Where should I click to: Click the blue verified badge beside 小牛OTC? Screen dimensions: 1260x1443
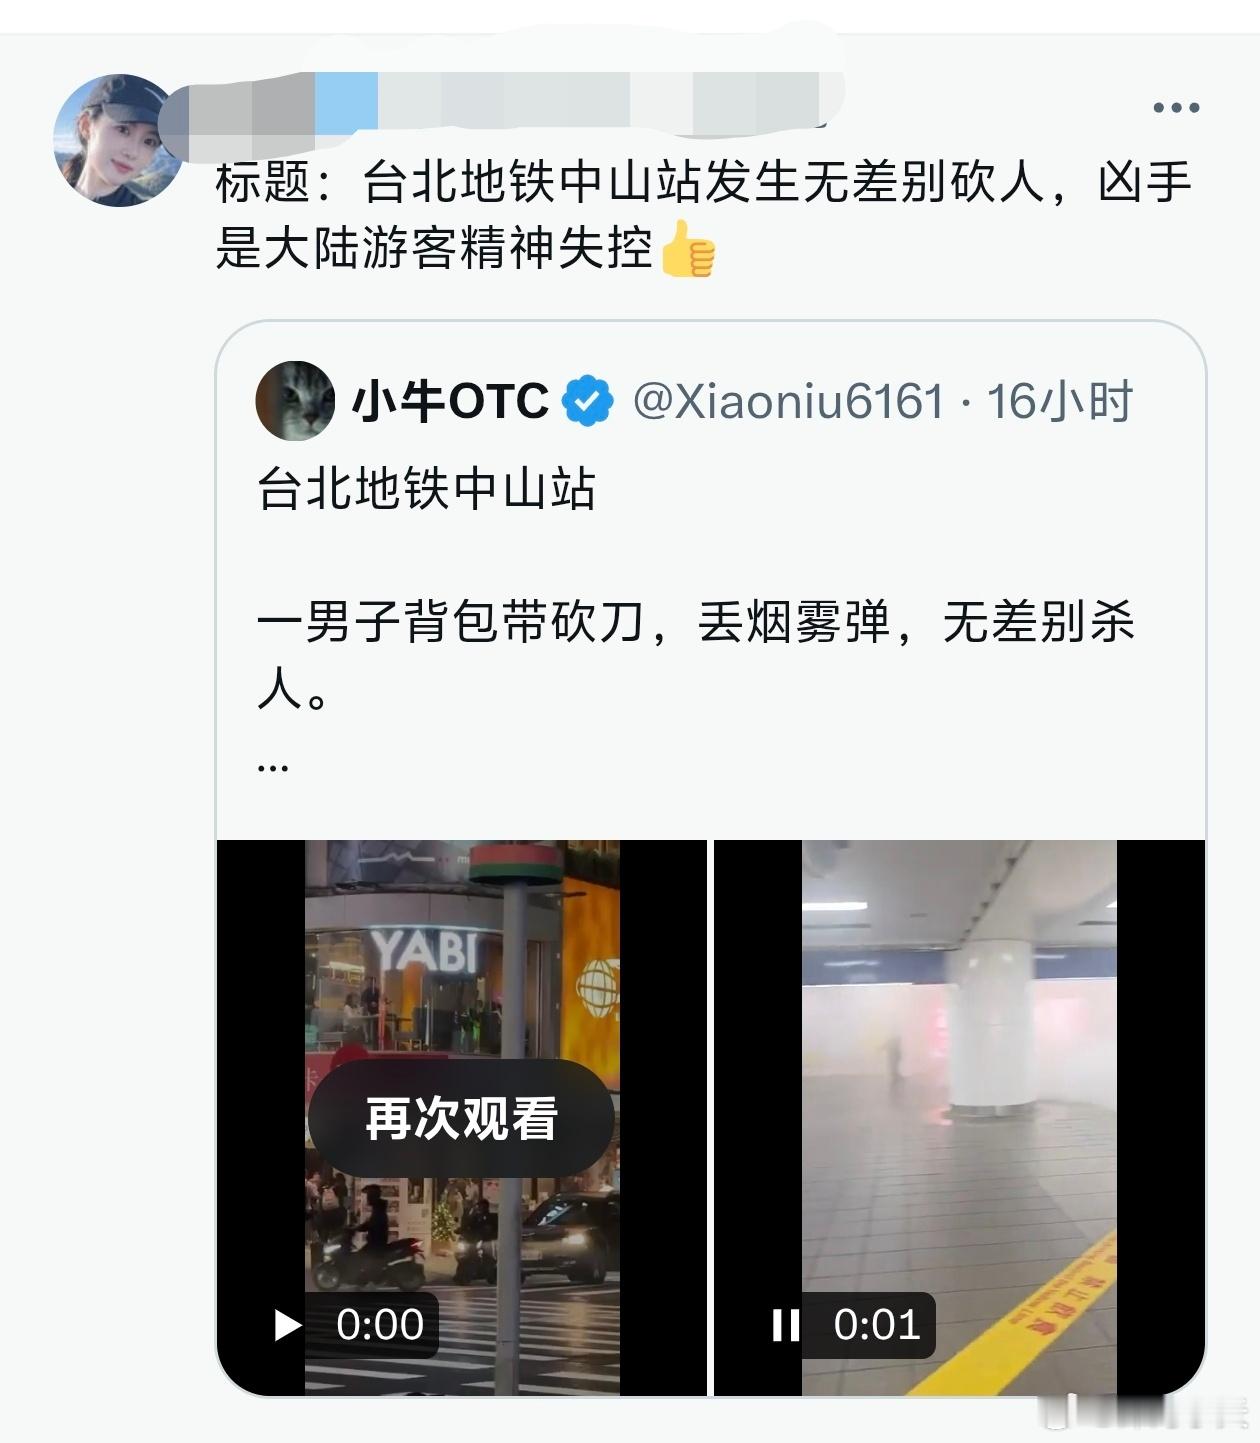coord(588,401)
